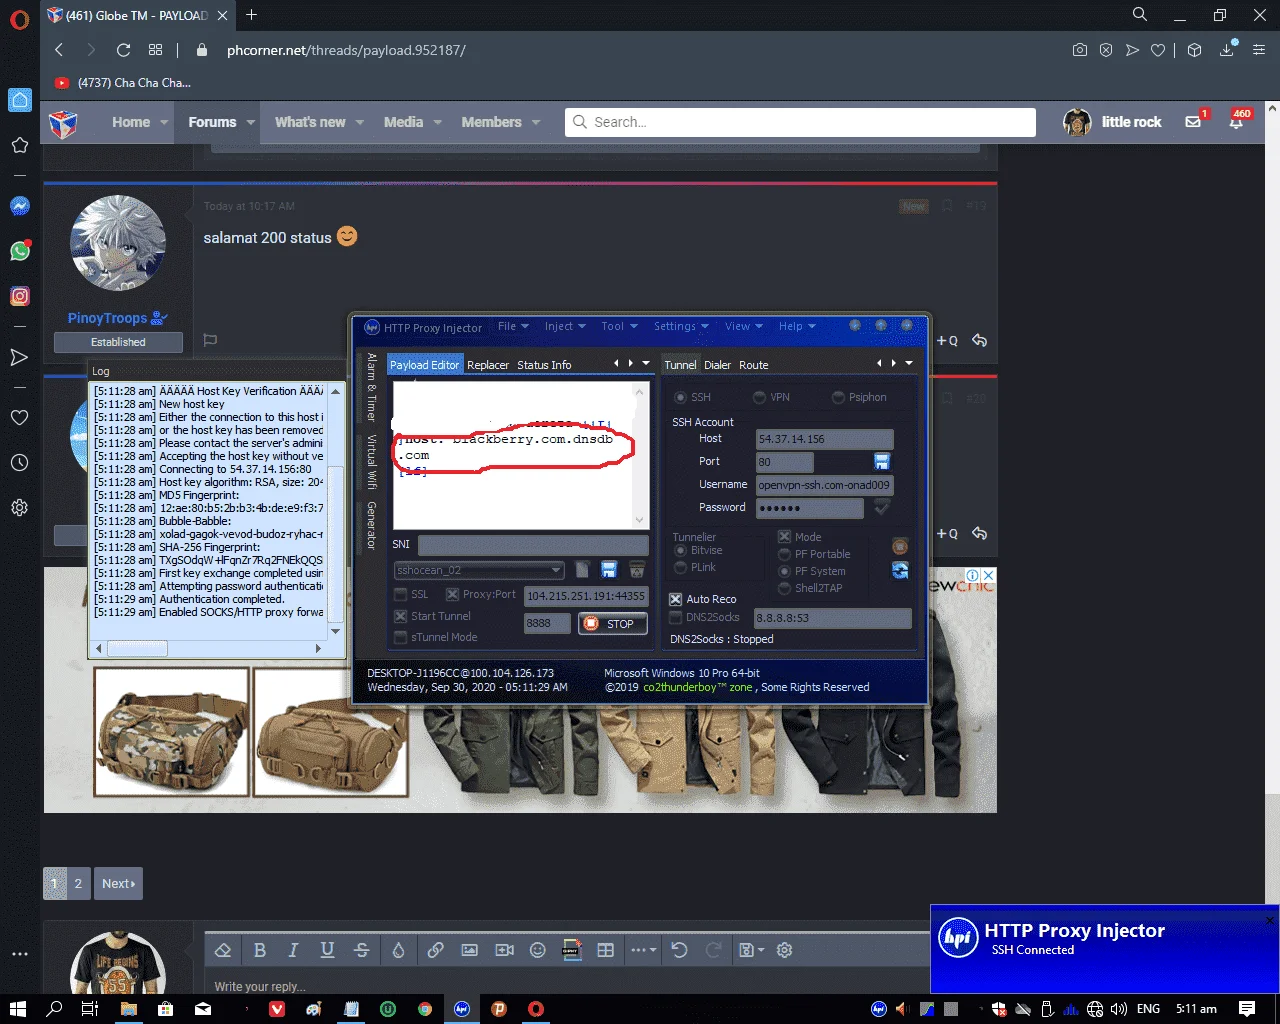The height and width of the screenshot is (1024, 1280).
Task: Toggle Underline in the reply editor
Action: coord(327,950)
